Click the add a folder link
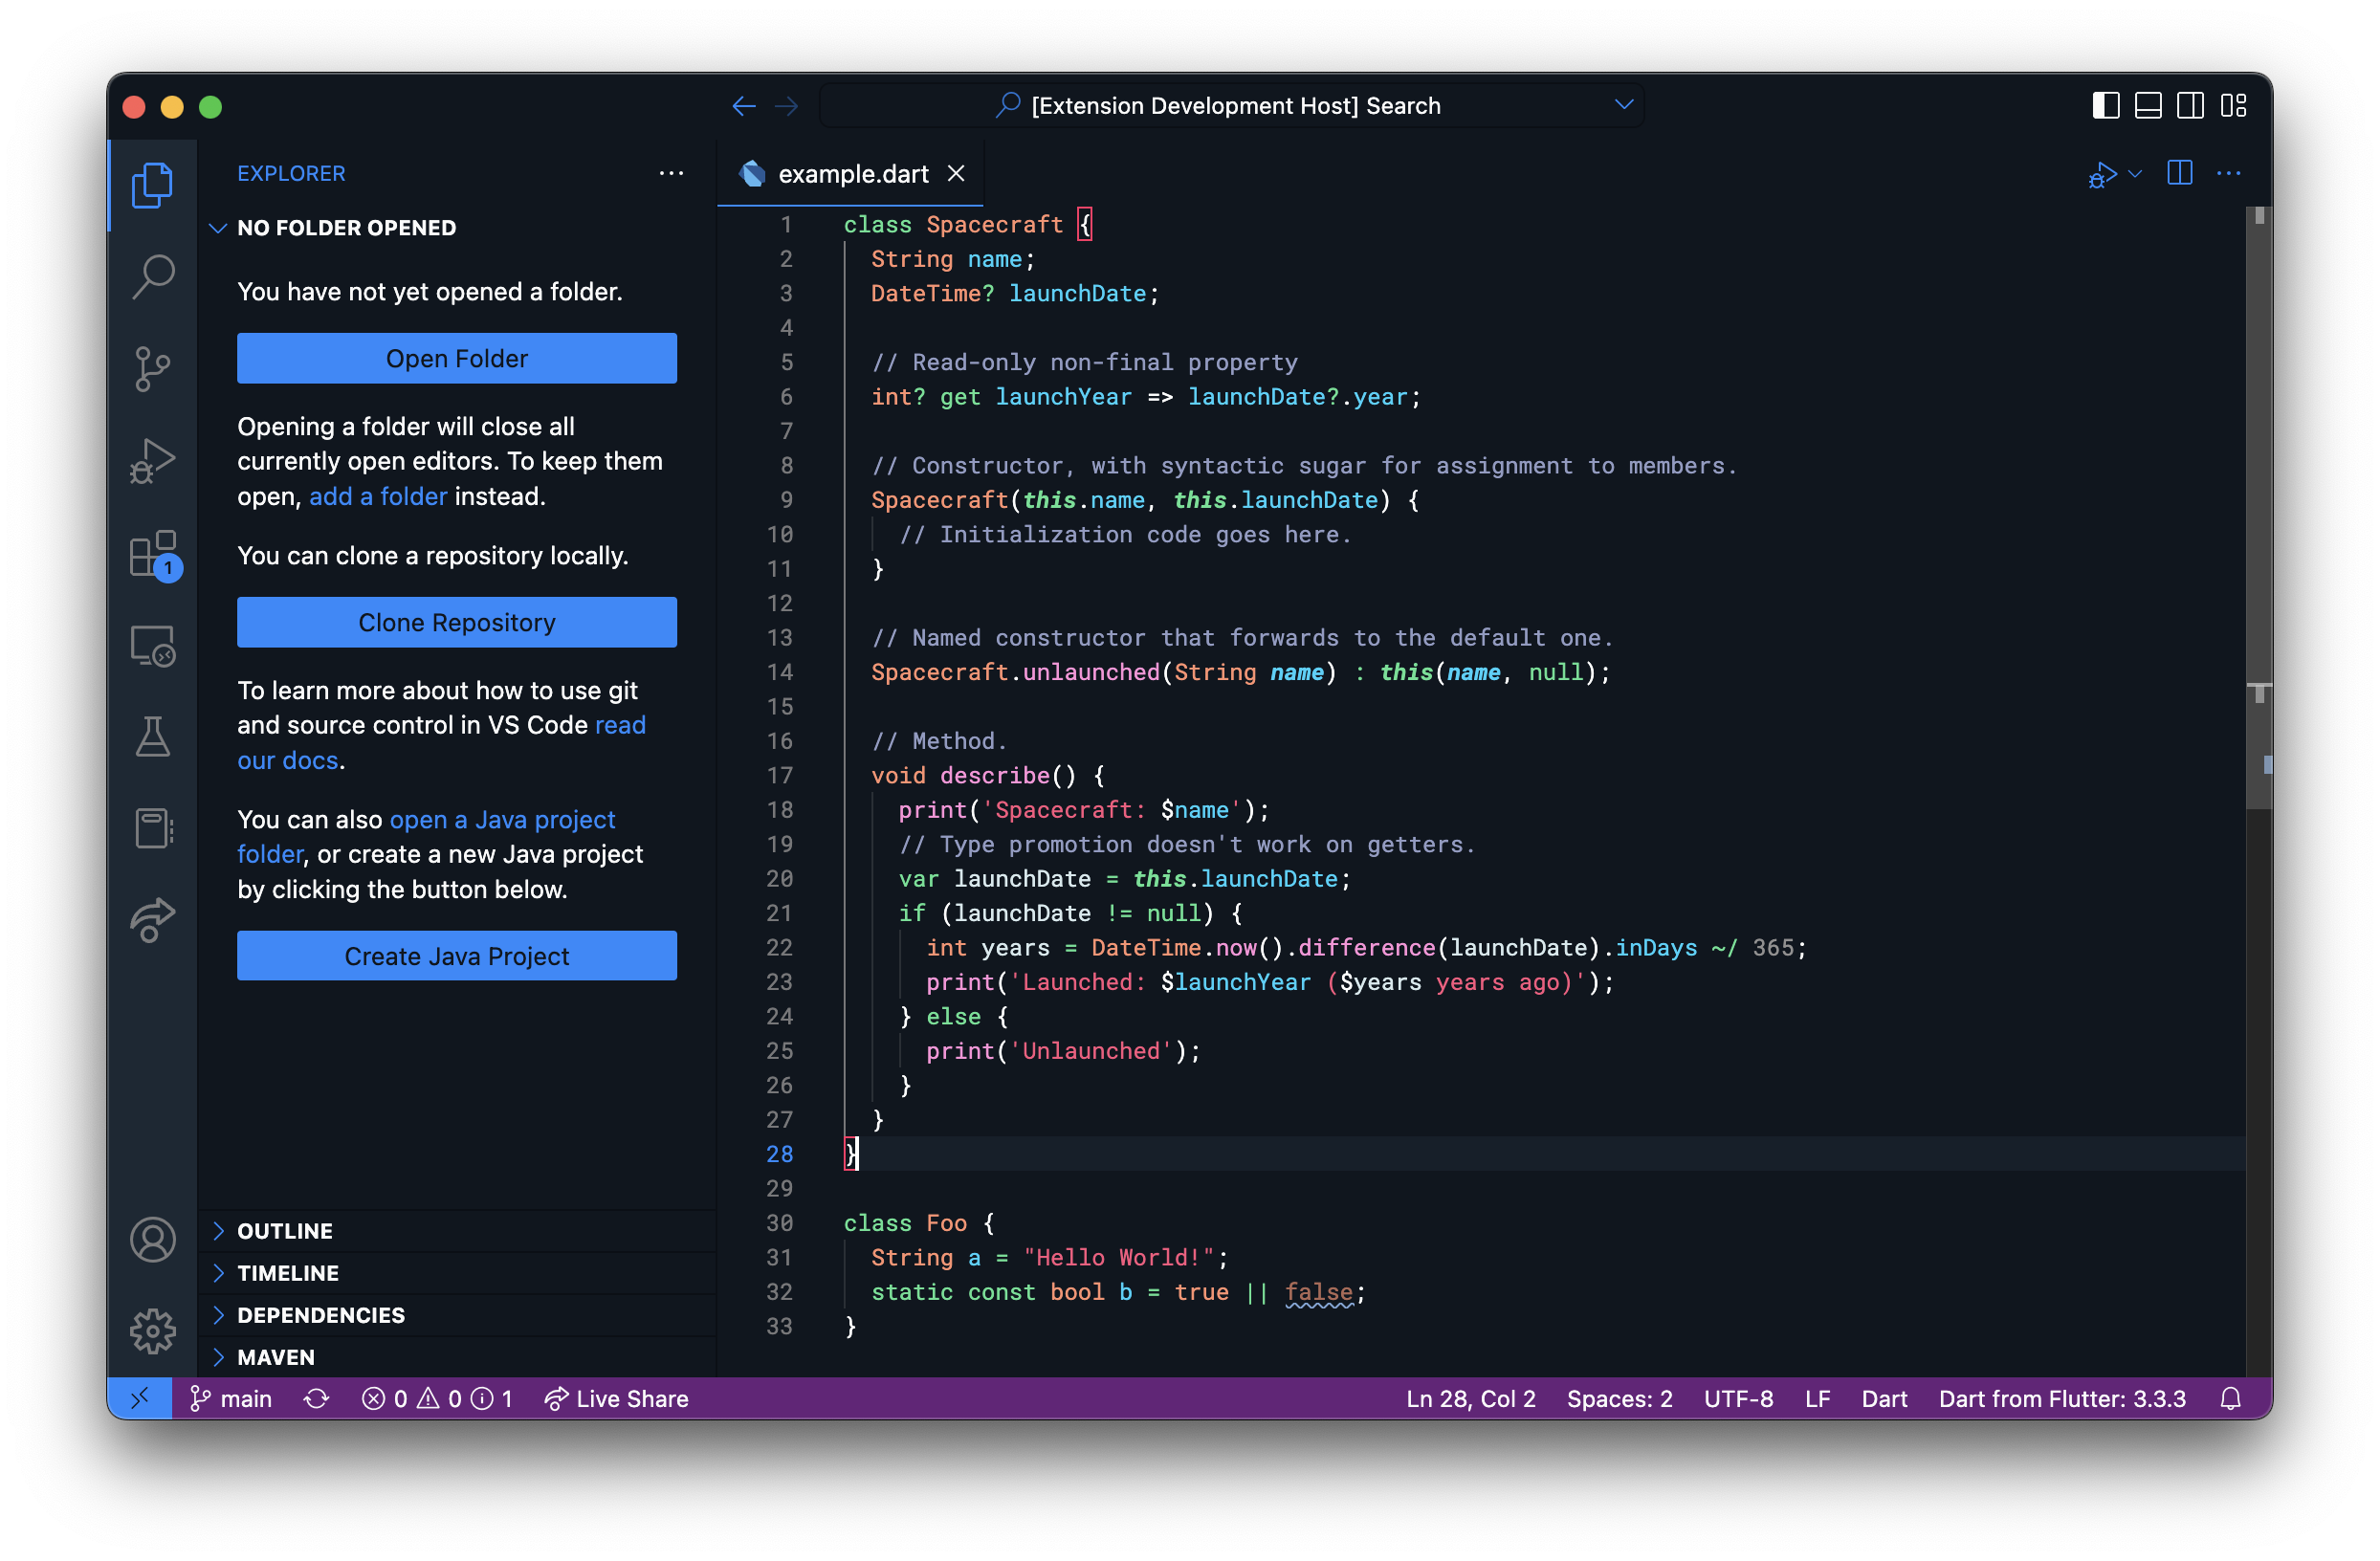The image size is (2380, 1561). pyautogui.click(x=377, y=497)
